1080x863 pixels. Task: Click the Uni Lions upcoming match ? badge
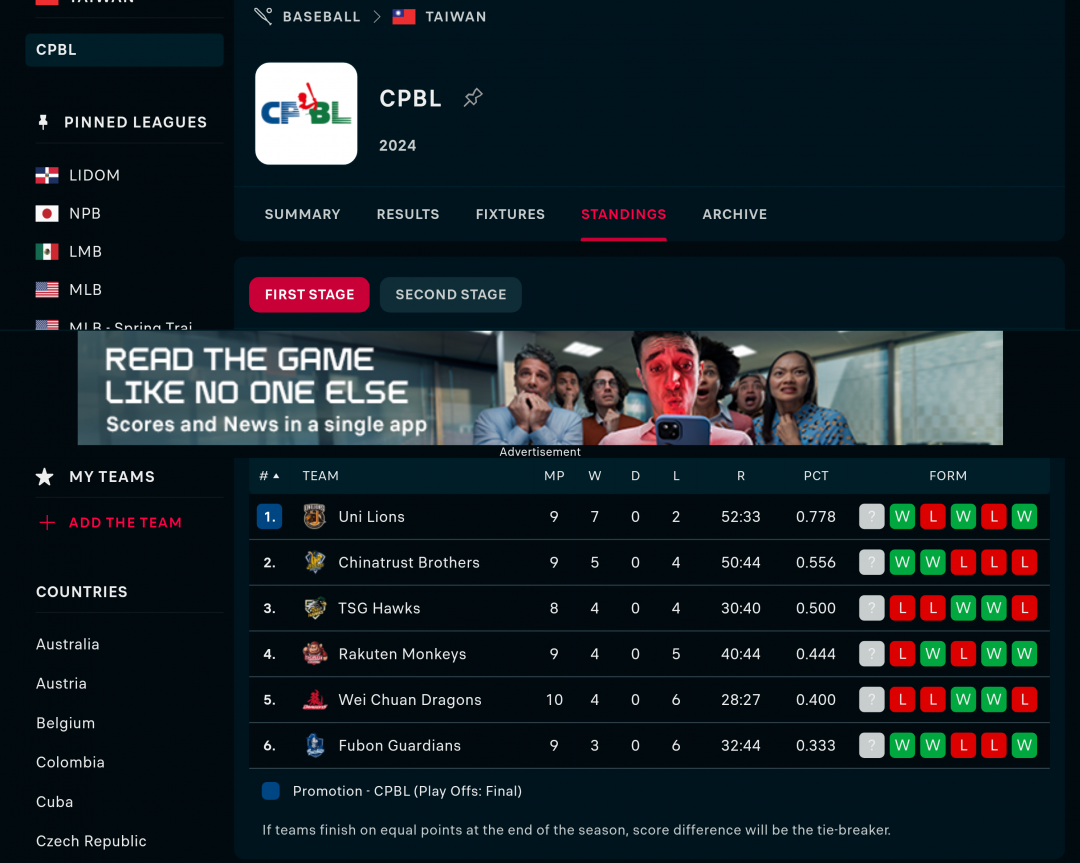[871, 517]
